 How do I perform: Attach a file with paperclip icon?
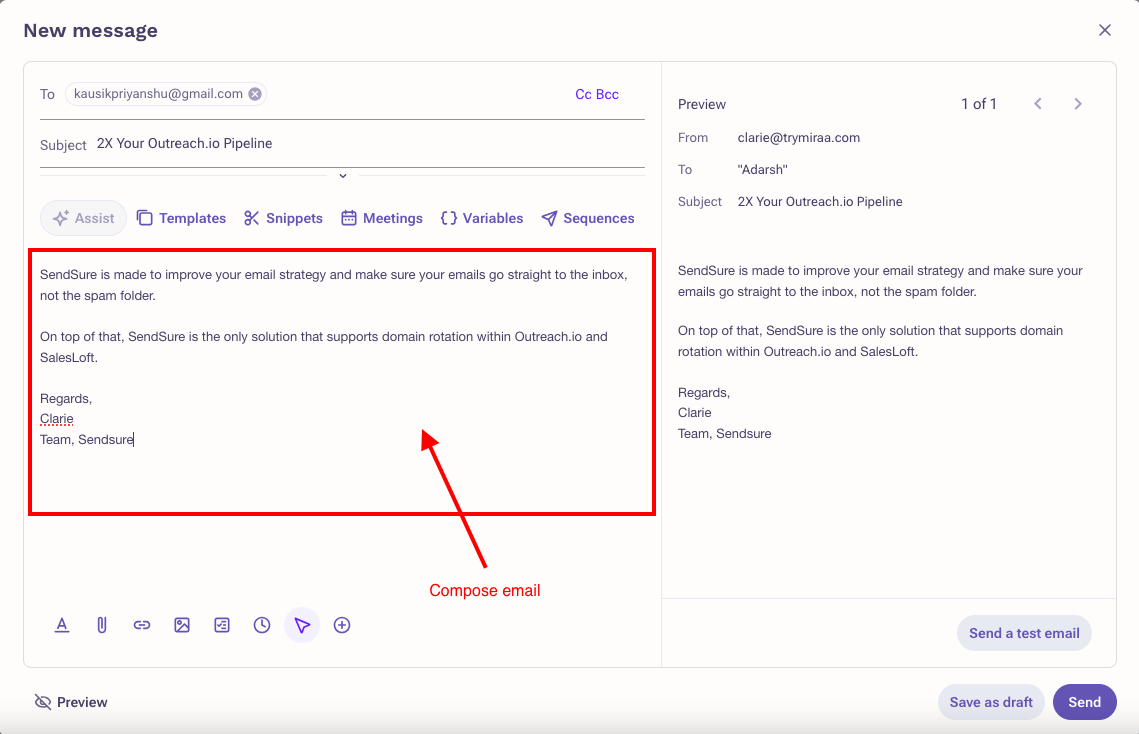click(102, 625)
